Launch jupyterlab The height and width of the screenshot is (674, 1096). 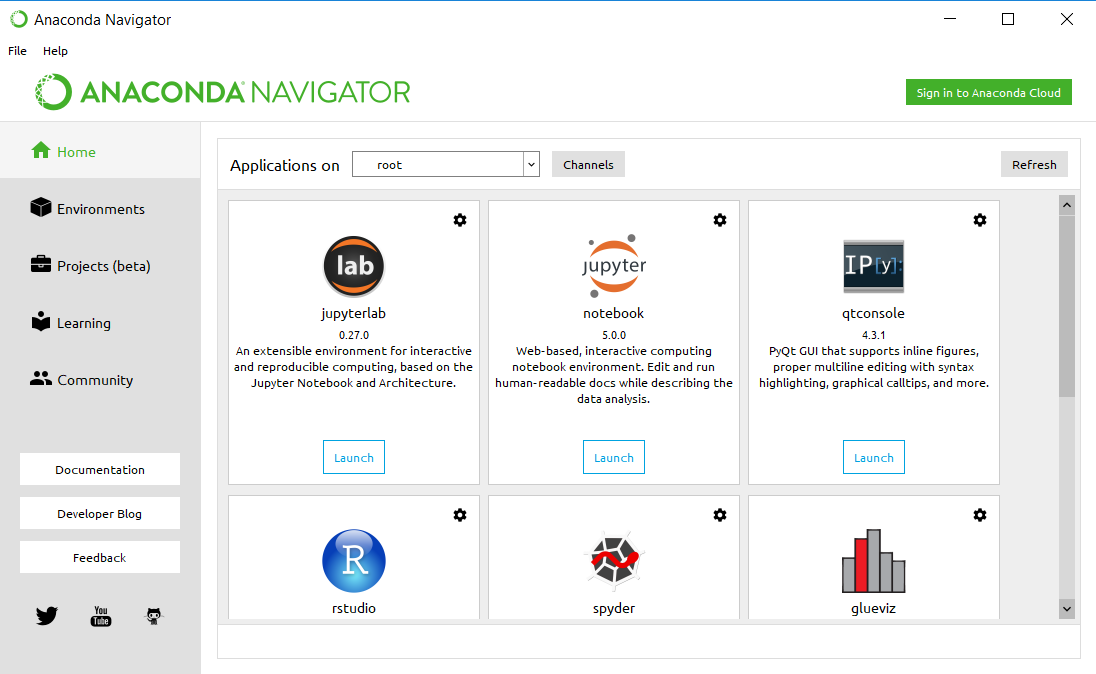point(354,457)
